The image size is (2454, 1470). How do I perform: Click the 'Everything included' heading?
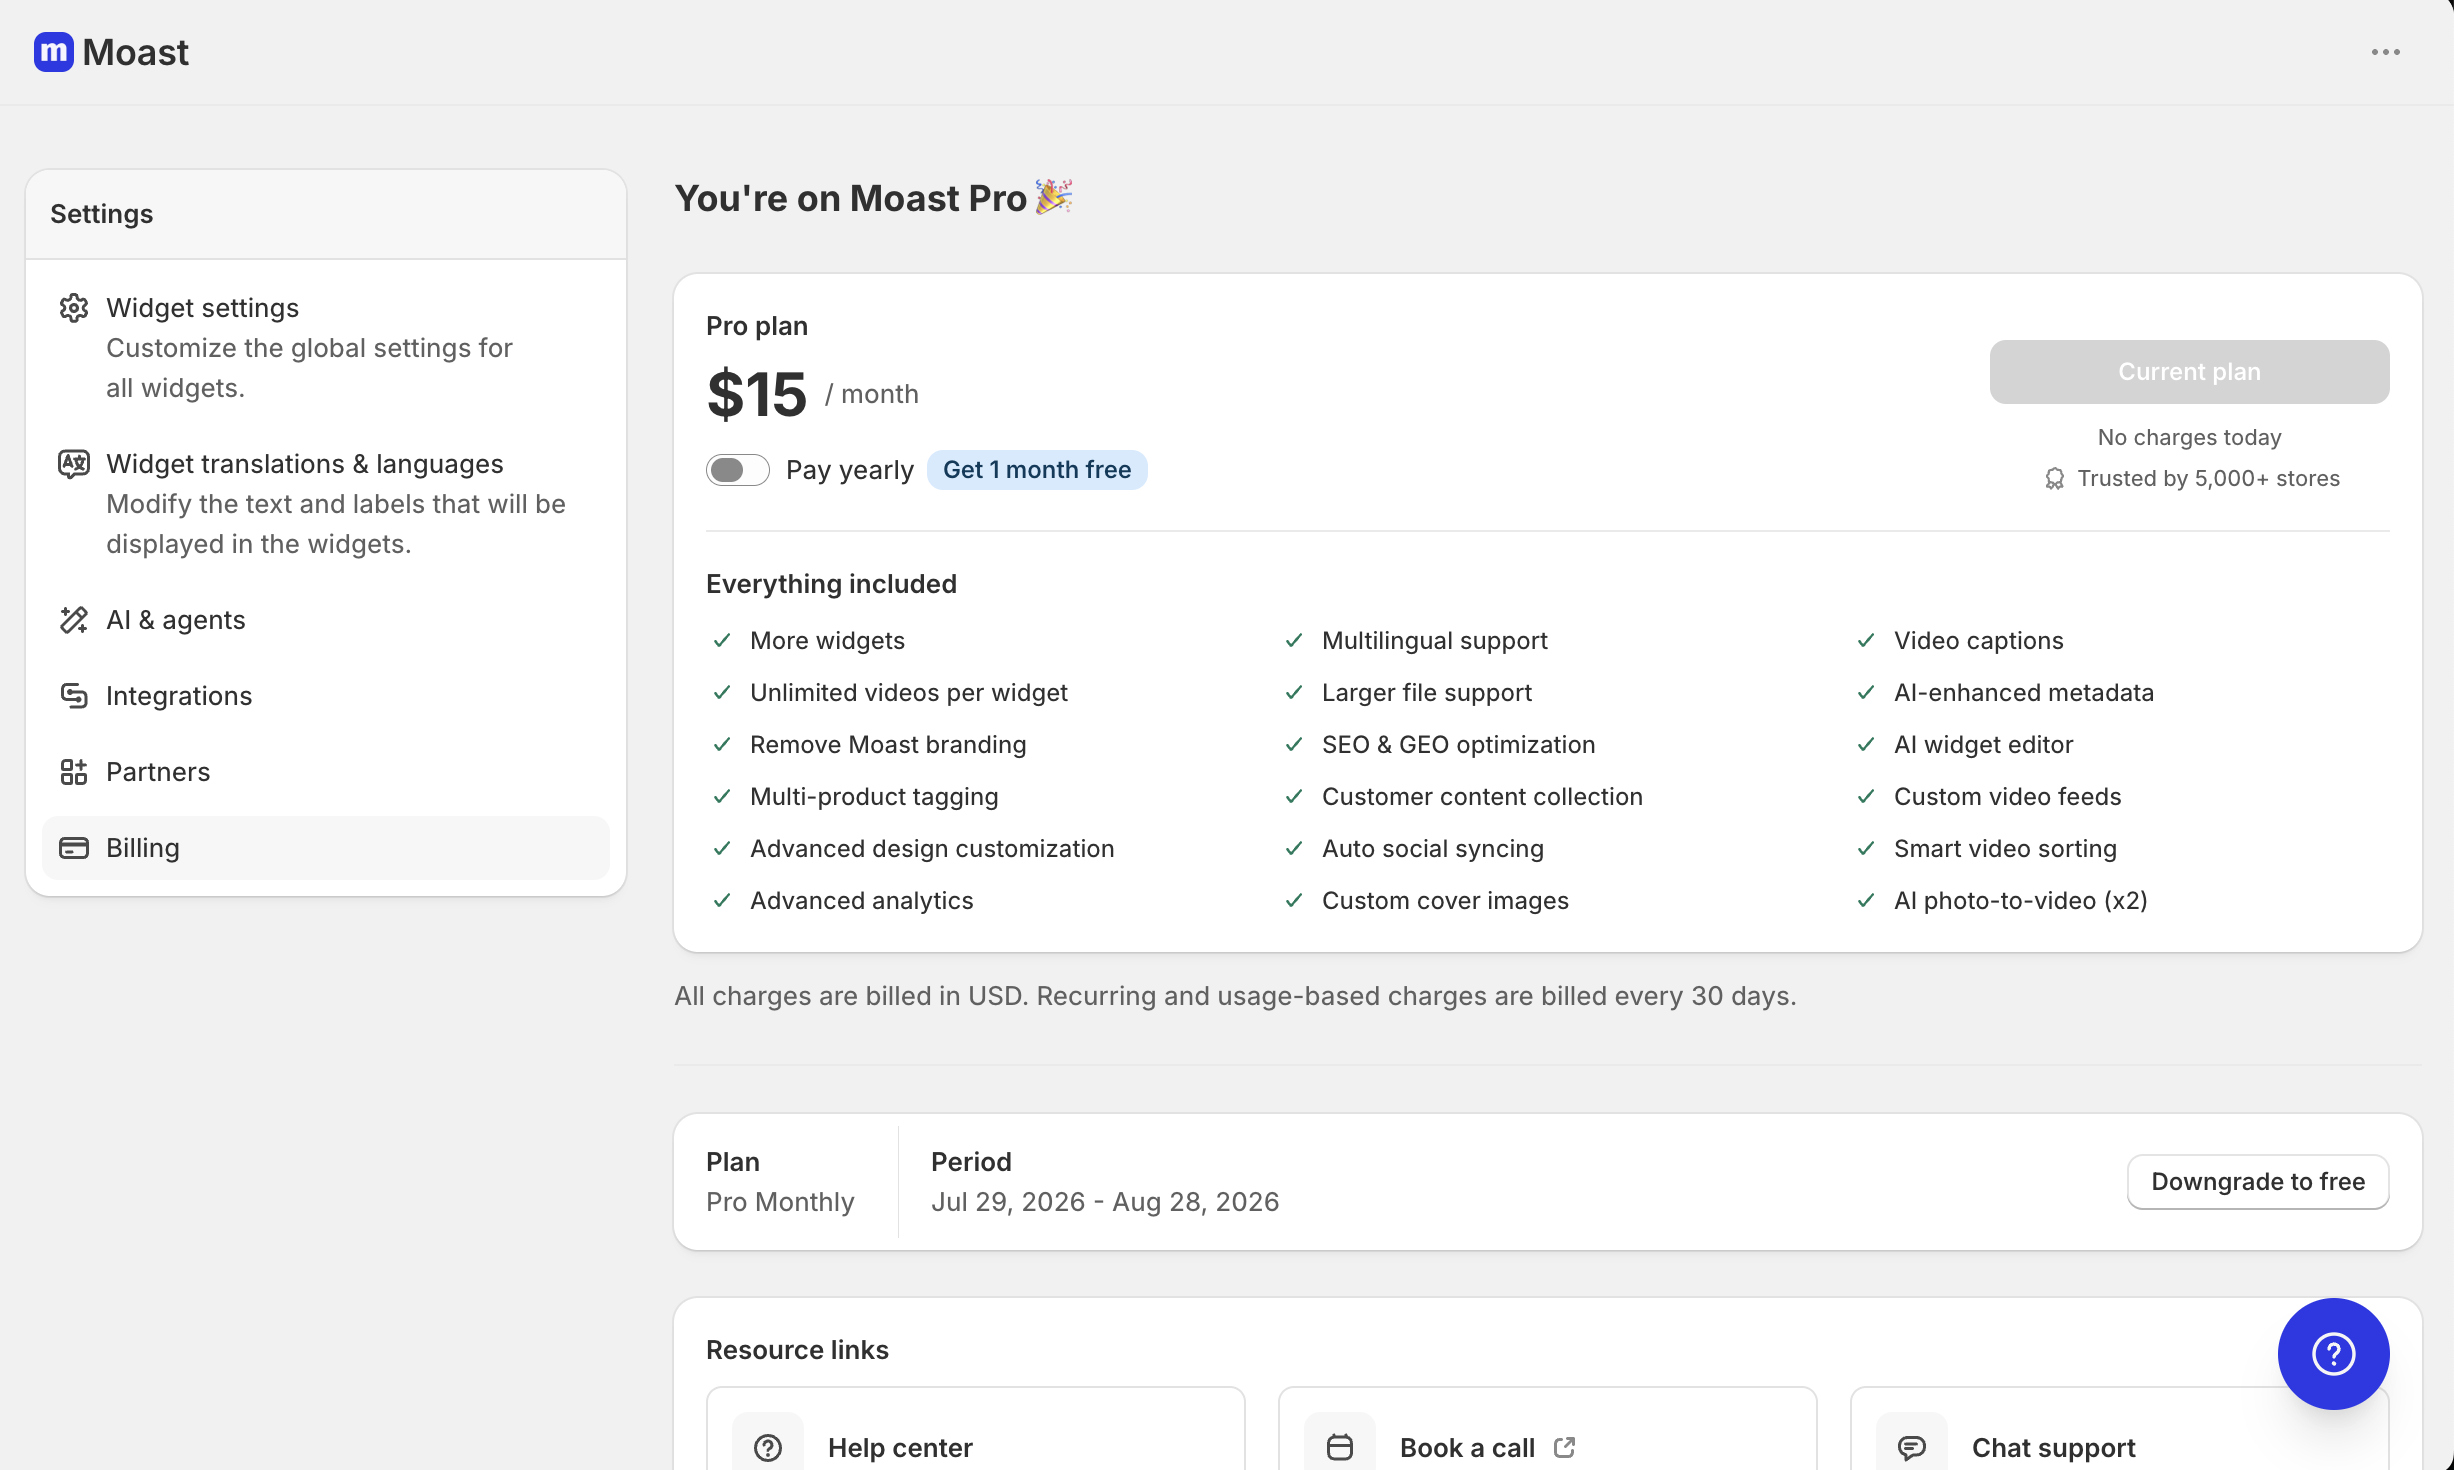pos(831,584)
